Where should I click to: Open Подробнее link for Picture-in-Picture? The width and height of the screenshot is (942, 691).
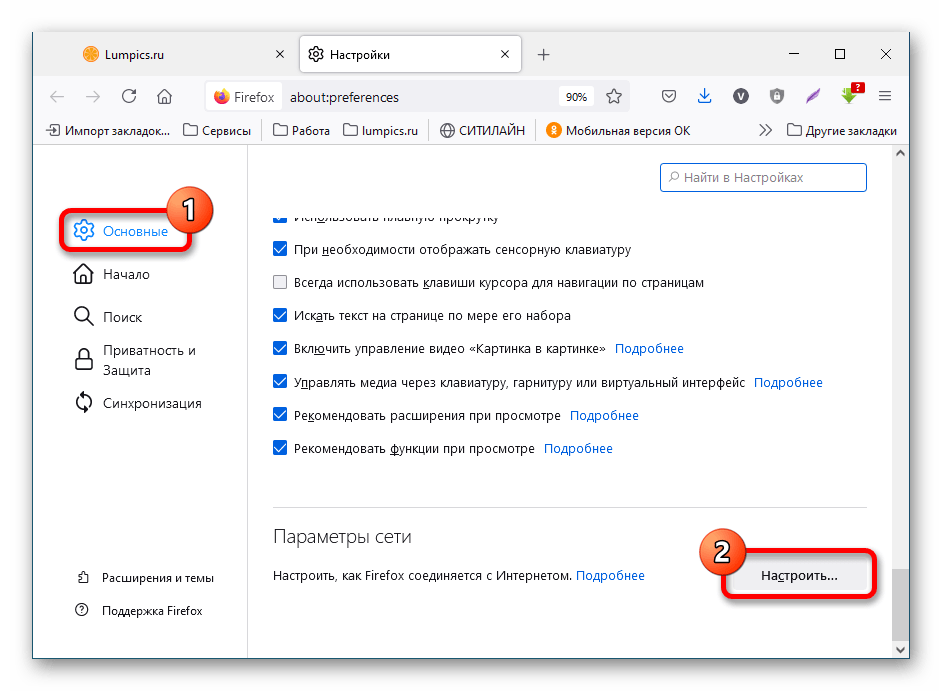pyautogui.click(x=649, y=349)
